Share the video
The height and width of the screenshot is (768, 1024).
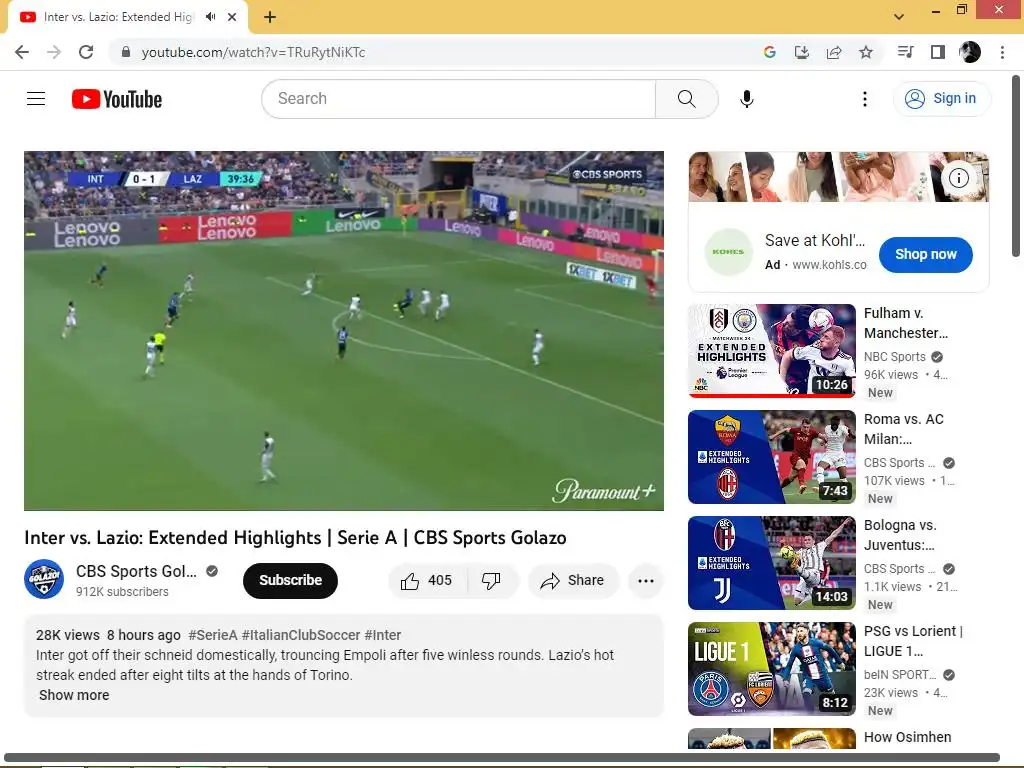(573, 580)
